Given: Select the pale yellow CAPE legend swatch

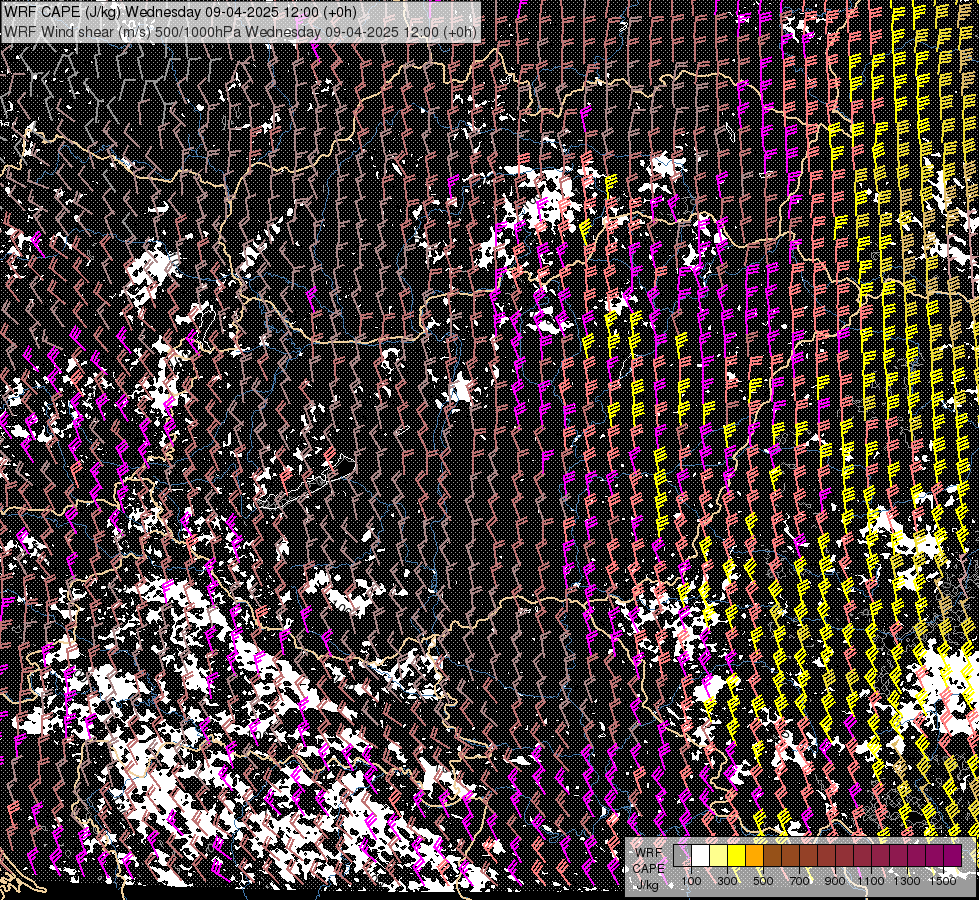Looking at the screenshot, I should (719, 855).
